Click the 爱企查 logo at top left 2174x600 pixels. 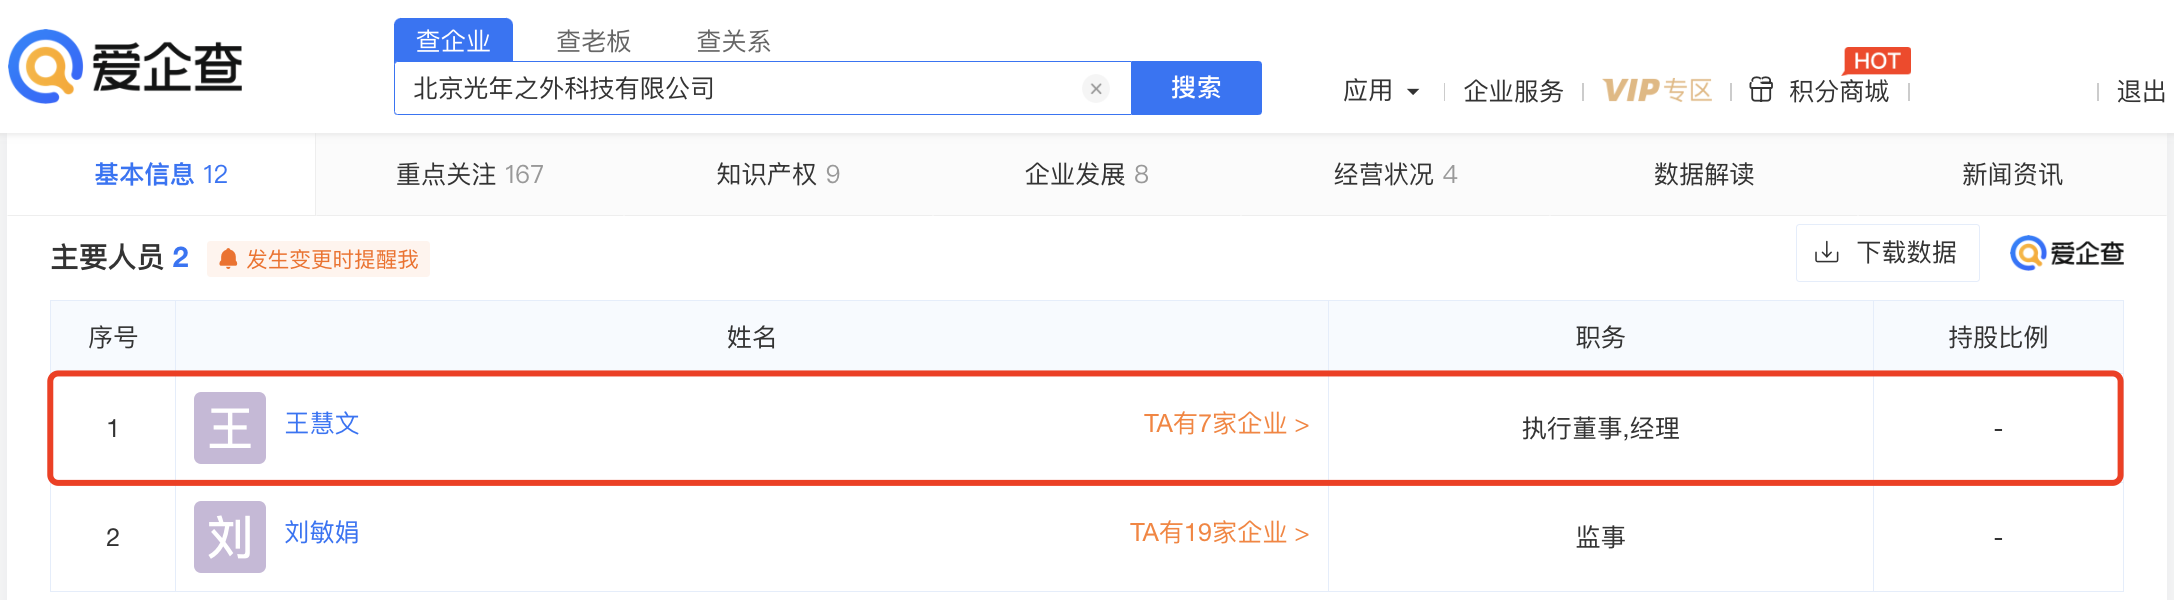pos(126,67)
